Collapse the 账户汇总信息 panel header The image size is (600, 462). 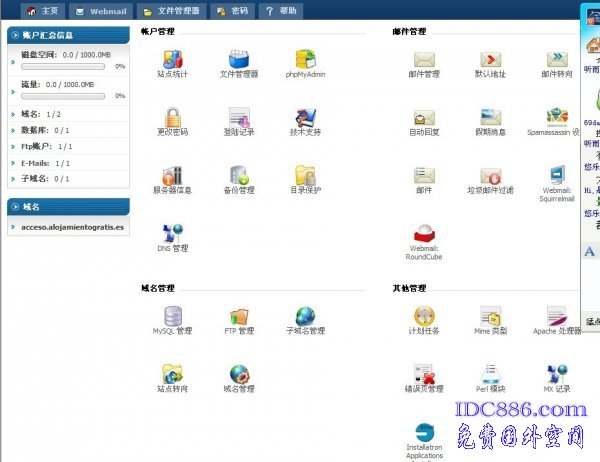pos(67,34)
